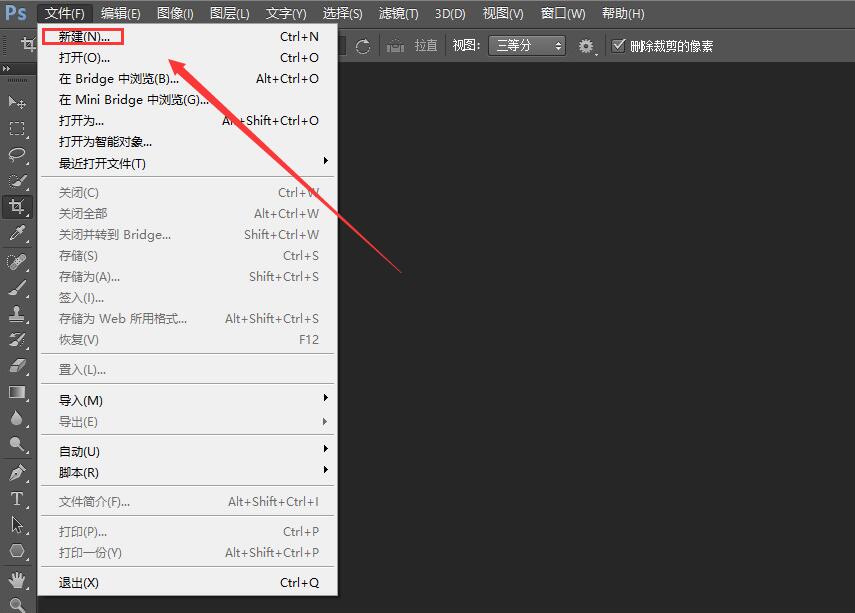The height and width of the screenshot is (613, 855).
Task: Select the Eyedropper tool
Action: pos(17,233)
